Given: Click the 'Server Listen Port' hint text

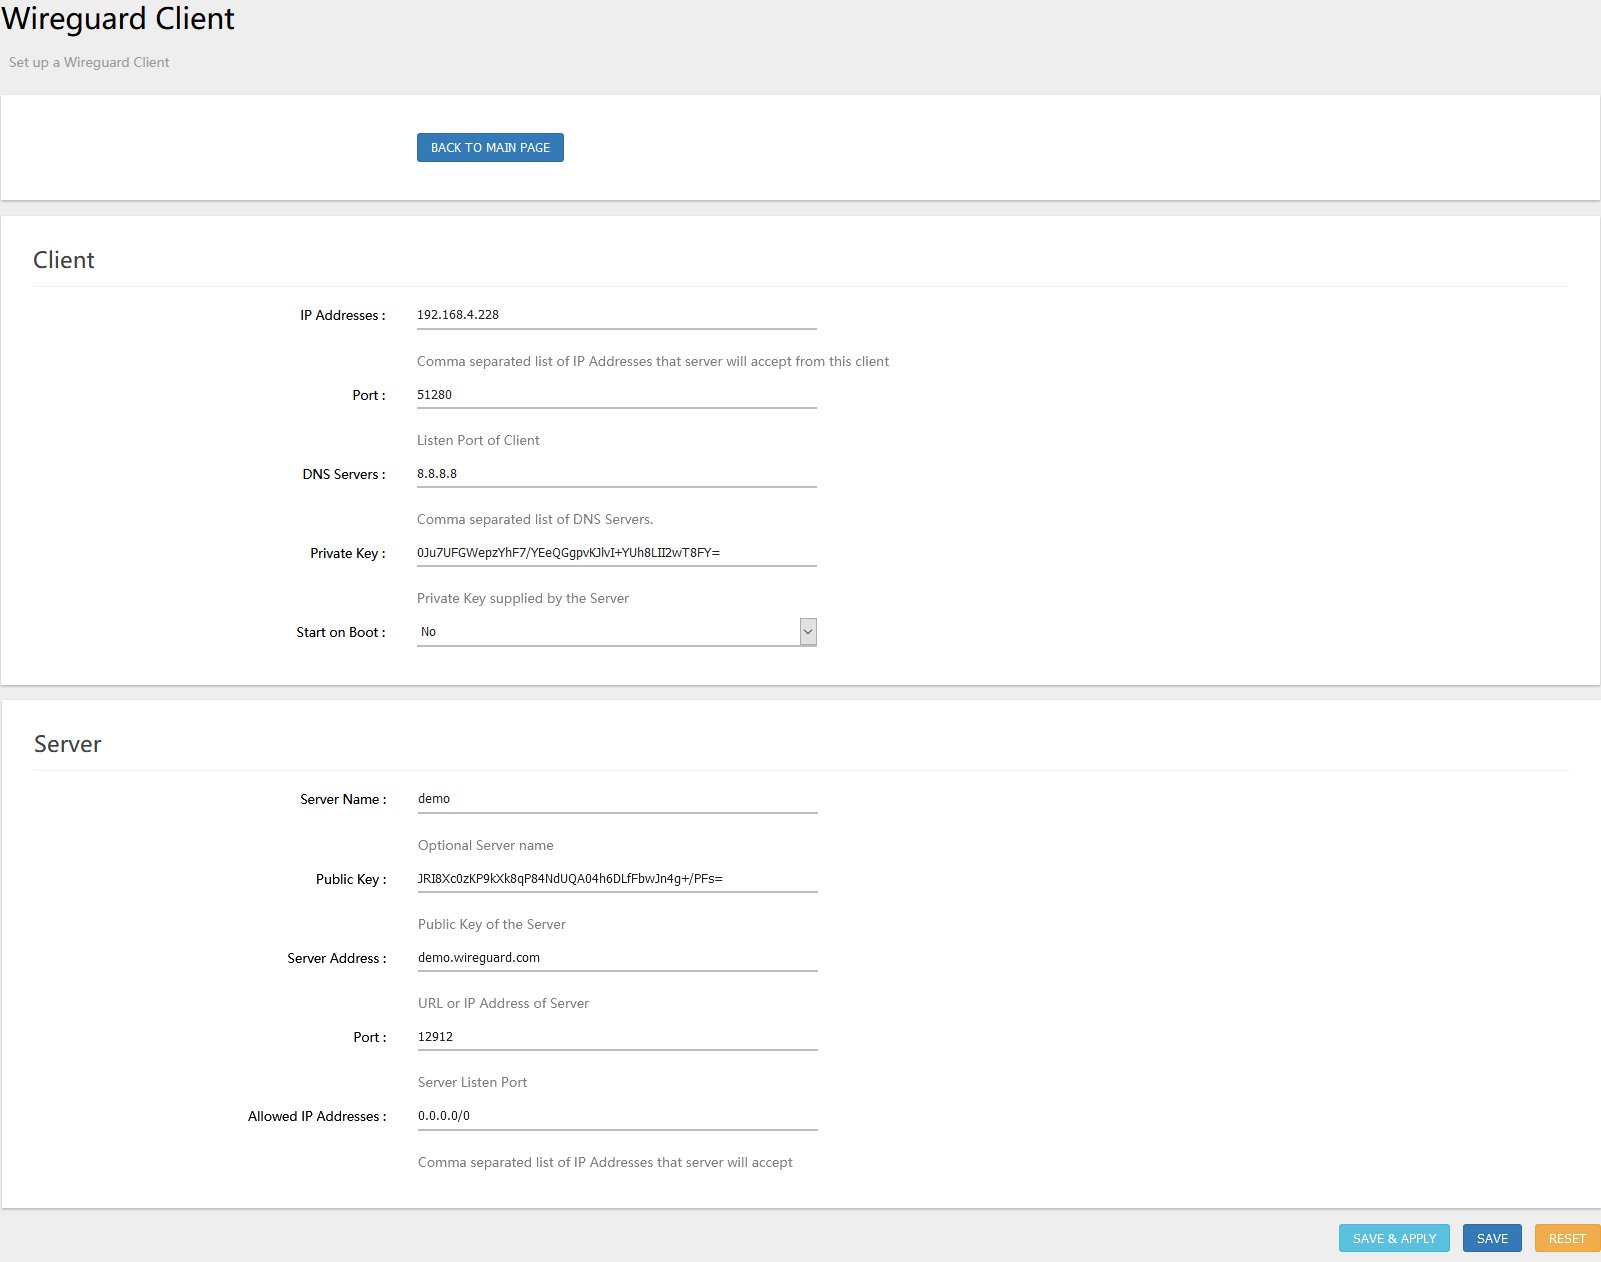Looking at the screenshot, I should (472, 1082).
